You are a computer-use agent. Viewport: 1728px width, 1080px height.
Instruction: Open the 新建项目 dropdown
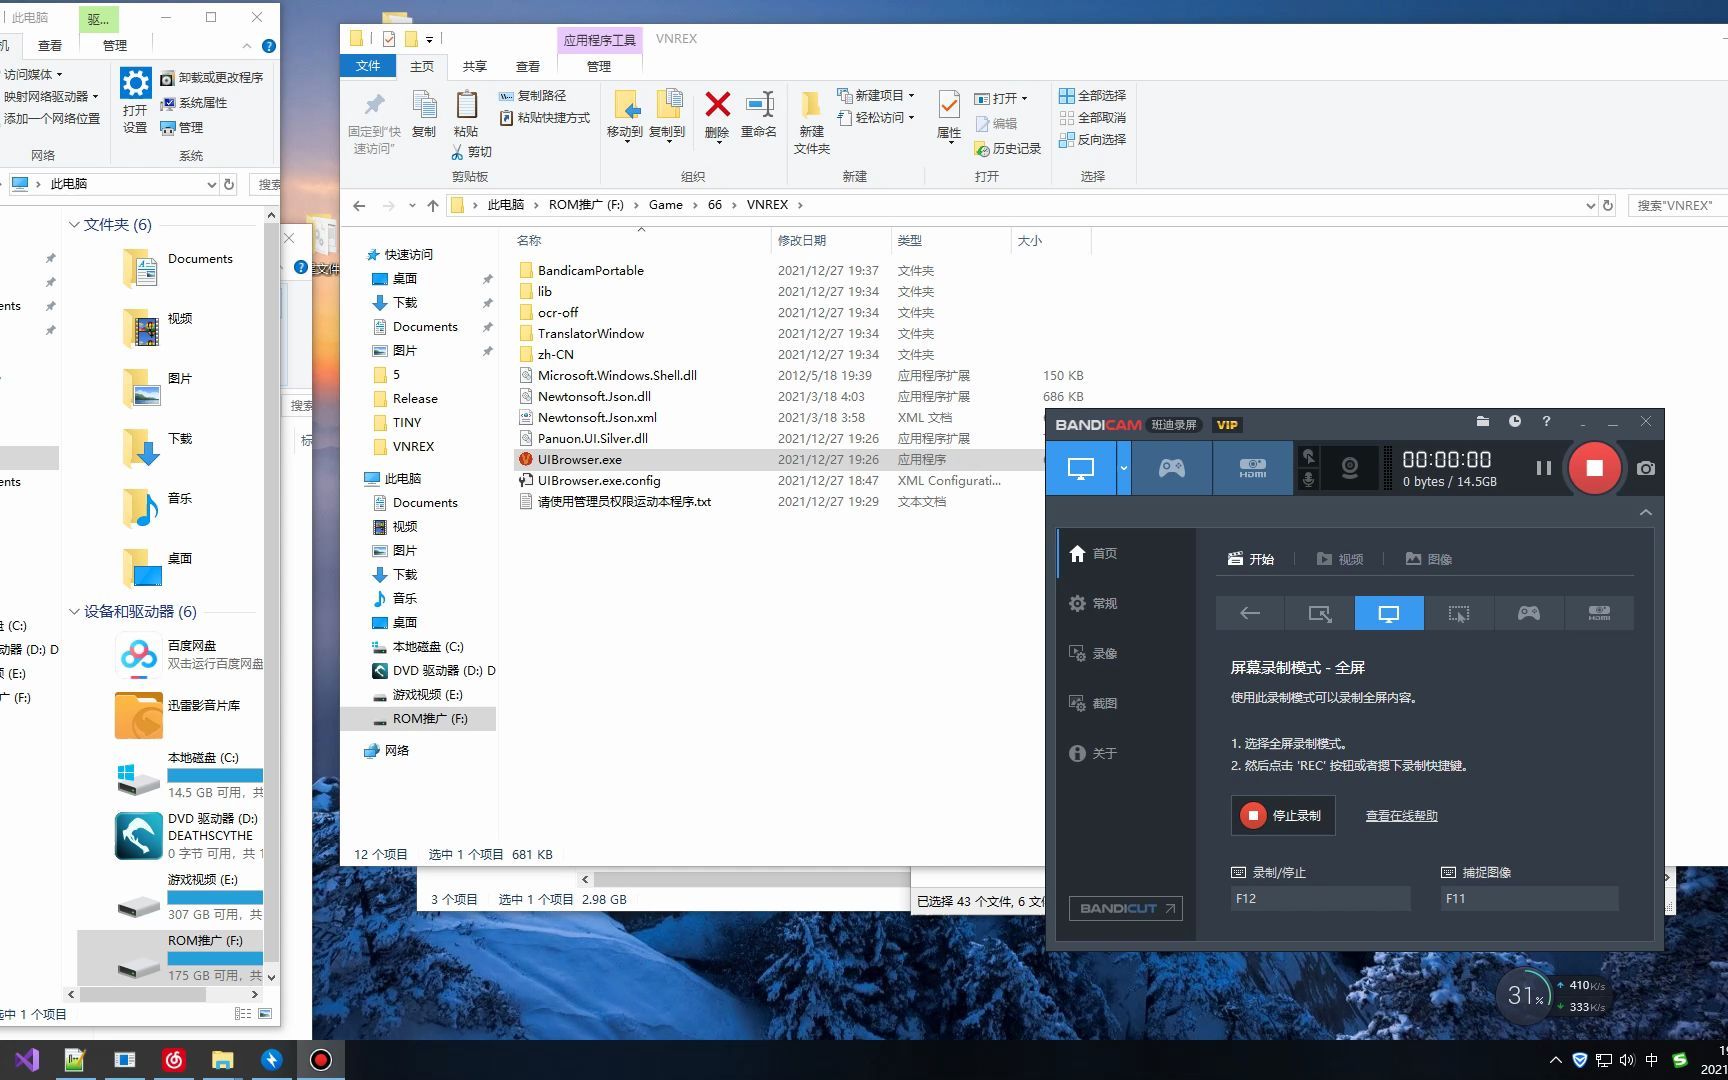pyautogui.click(x=876, y=95)
